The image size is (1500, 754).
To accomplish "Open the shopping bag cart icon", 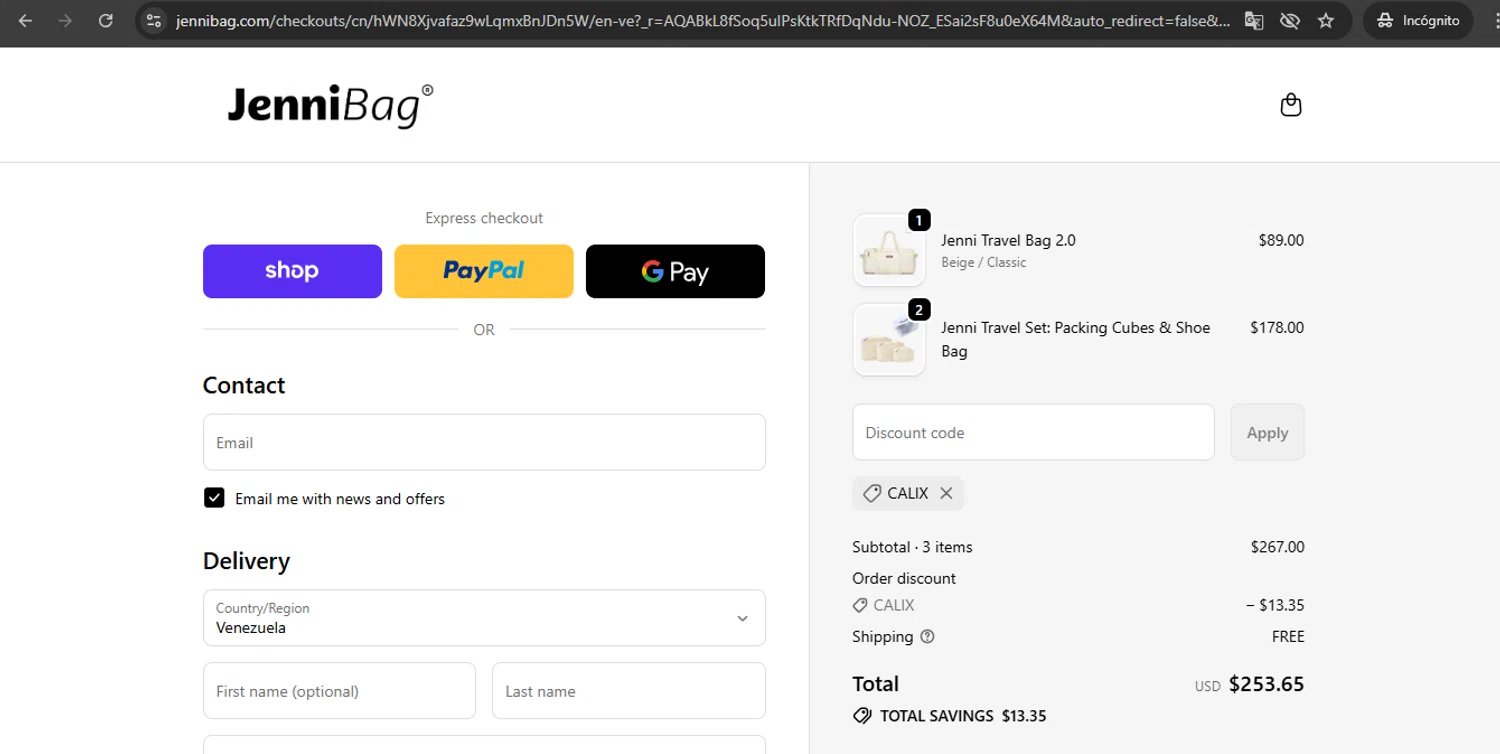I will [x=1291, y=105].
